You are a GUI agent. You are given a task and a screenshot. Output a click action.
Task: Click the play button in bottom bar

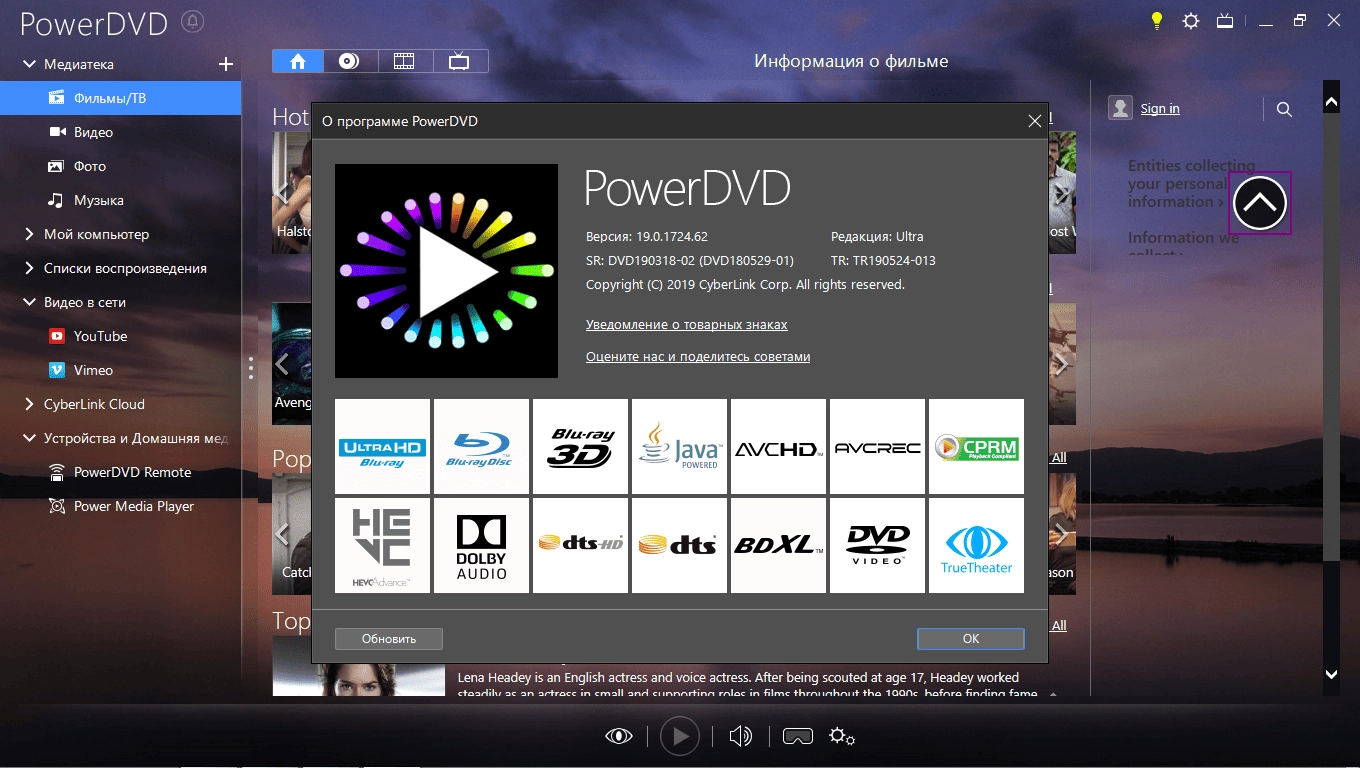[680, 737]
